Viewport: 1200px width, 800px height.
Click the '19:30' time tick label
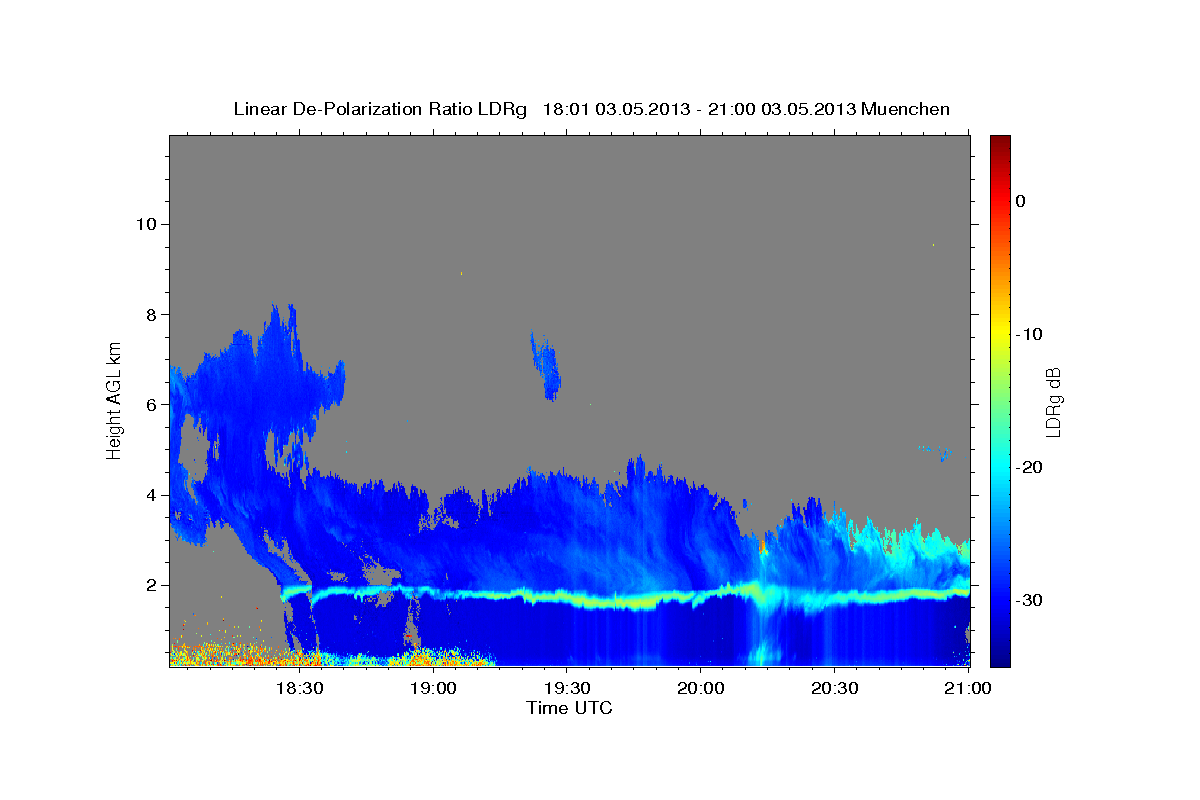click(x=566, y=688)
